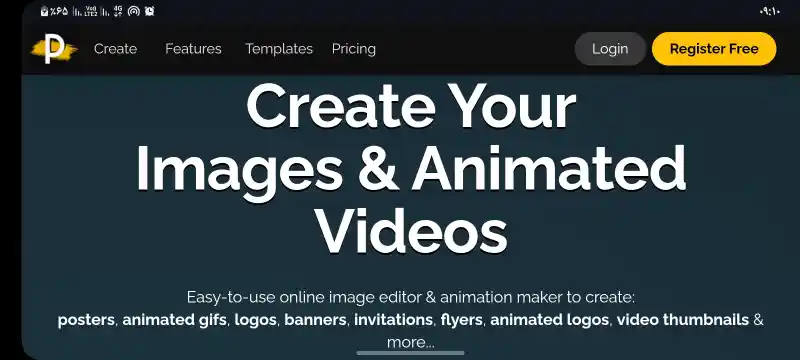Tap the hotspot status icon
The image size is (800, 360).
(134, 11)
